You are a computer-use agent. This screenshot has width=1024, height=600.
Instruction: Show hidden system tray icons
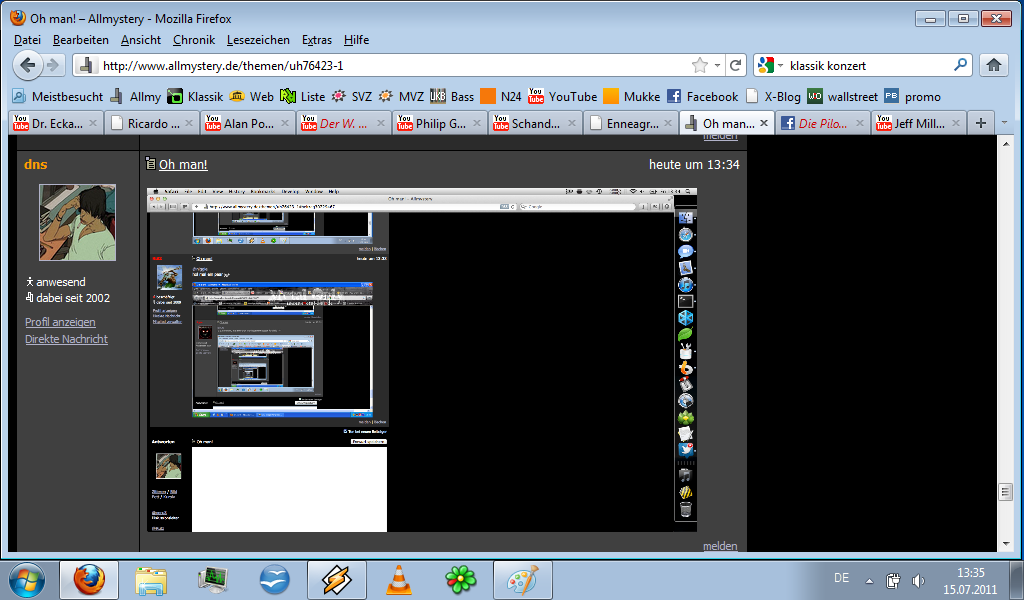click(x=869, y=580)
